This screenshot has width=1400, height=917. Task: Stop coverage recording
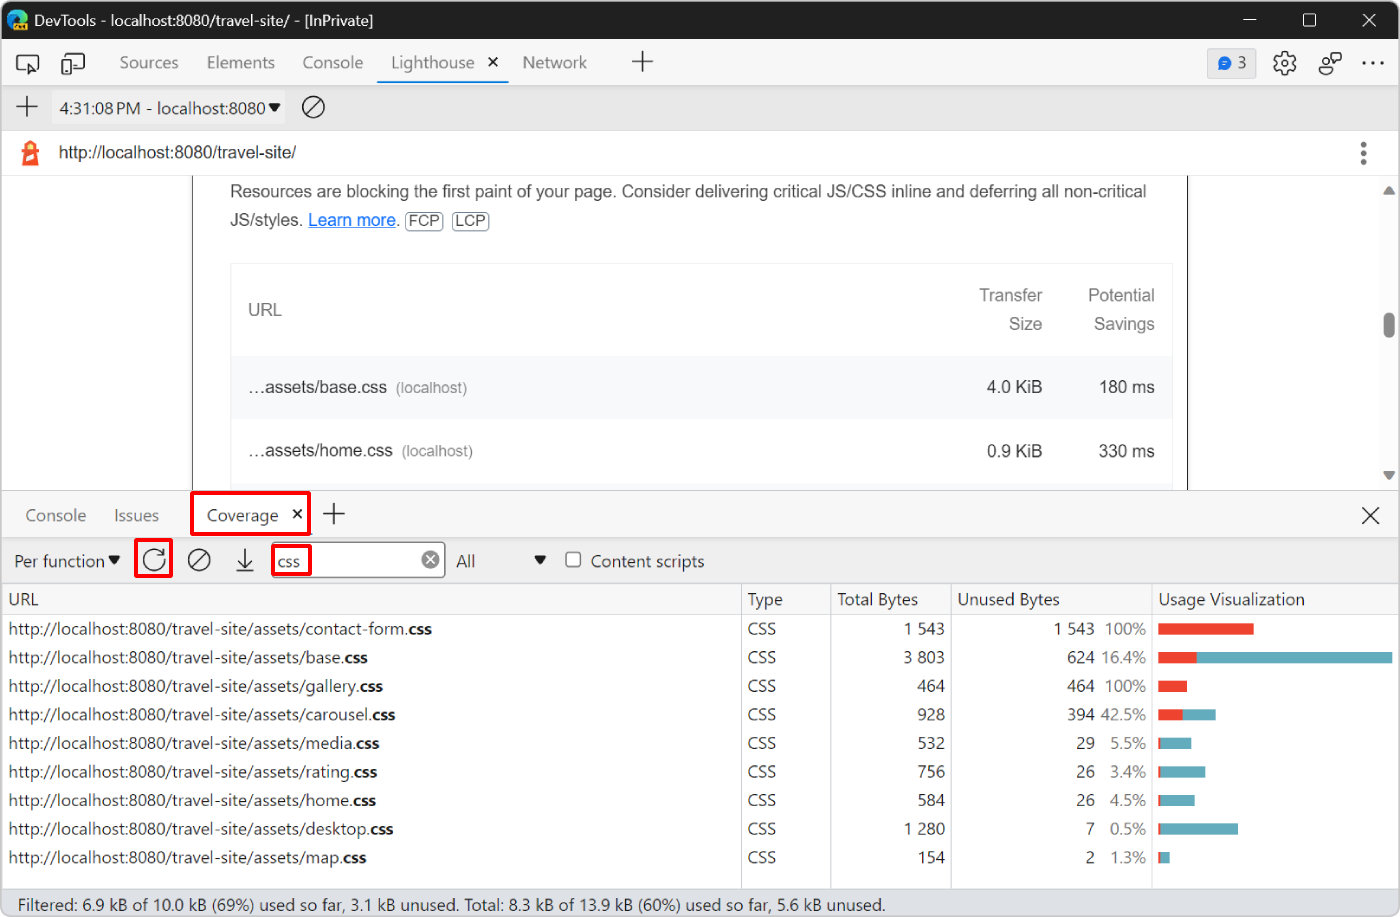click(x=199, y=560)
